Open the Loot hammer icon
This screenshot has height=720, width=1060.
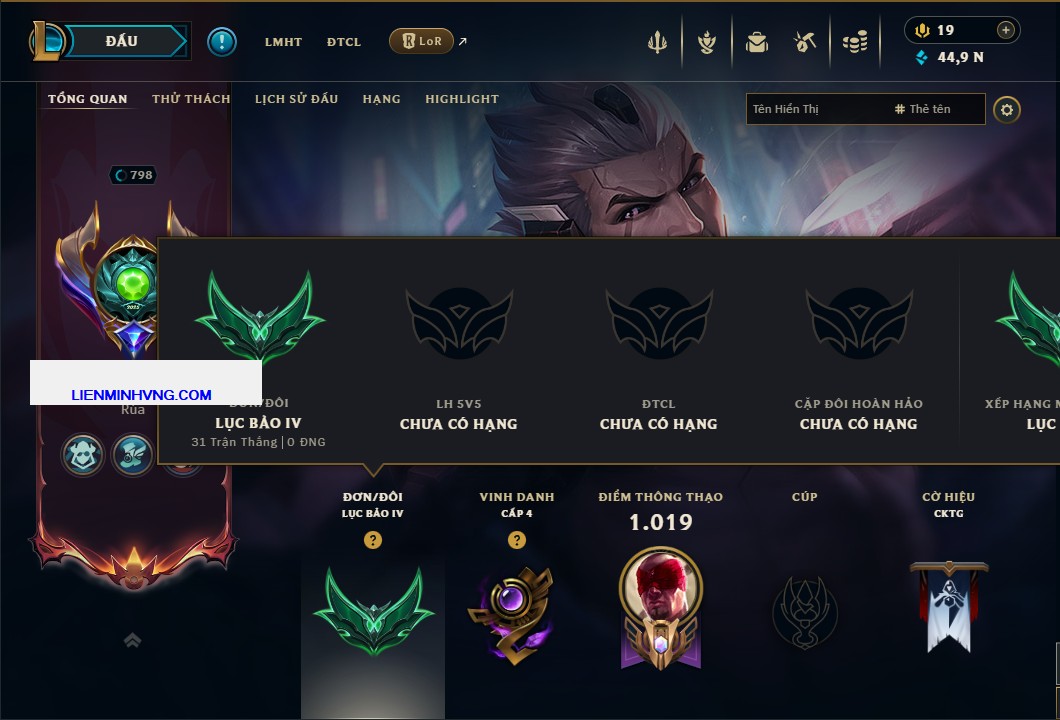pos(804,43)
